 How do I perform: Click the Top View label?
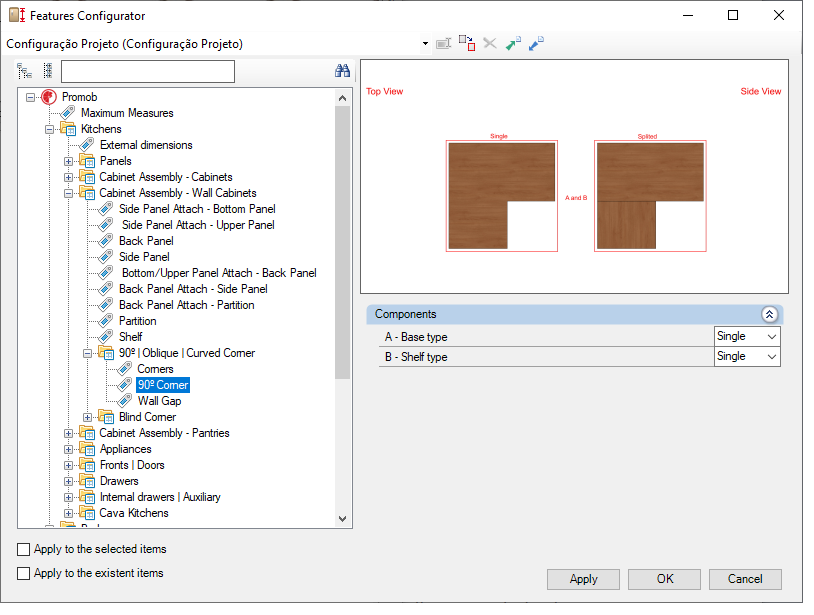[x=384, y=91]
